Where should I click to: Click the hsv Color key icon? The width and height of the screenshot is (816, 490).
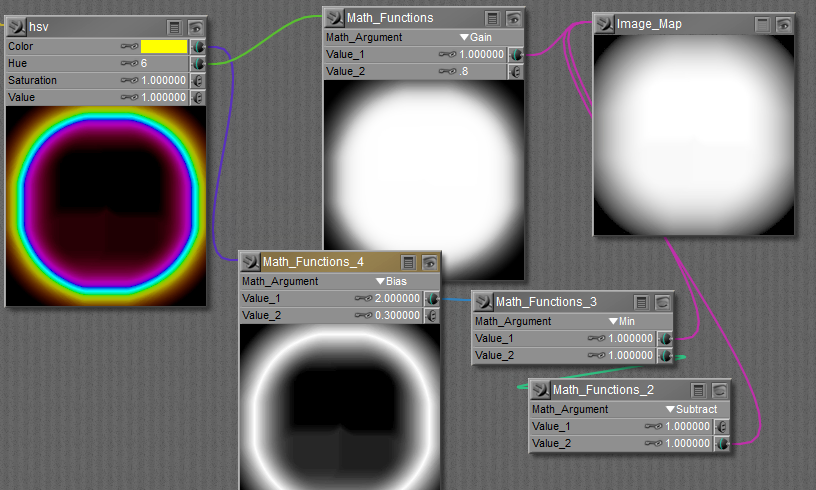click(130, 46)
